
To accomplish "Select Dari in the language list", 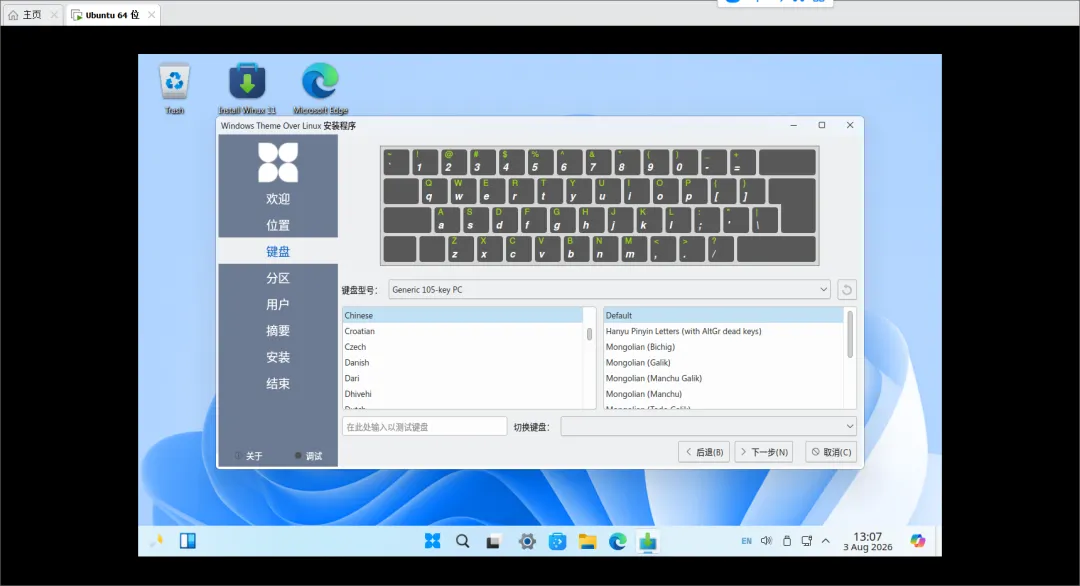I will [463, 378].
